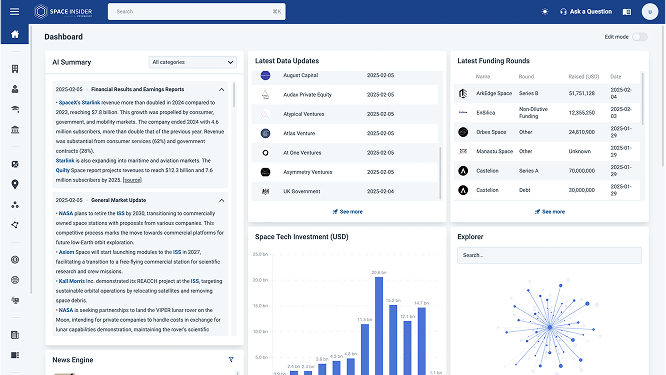Click See more under Latest Funding Rounds

coord(550,211)
